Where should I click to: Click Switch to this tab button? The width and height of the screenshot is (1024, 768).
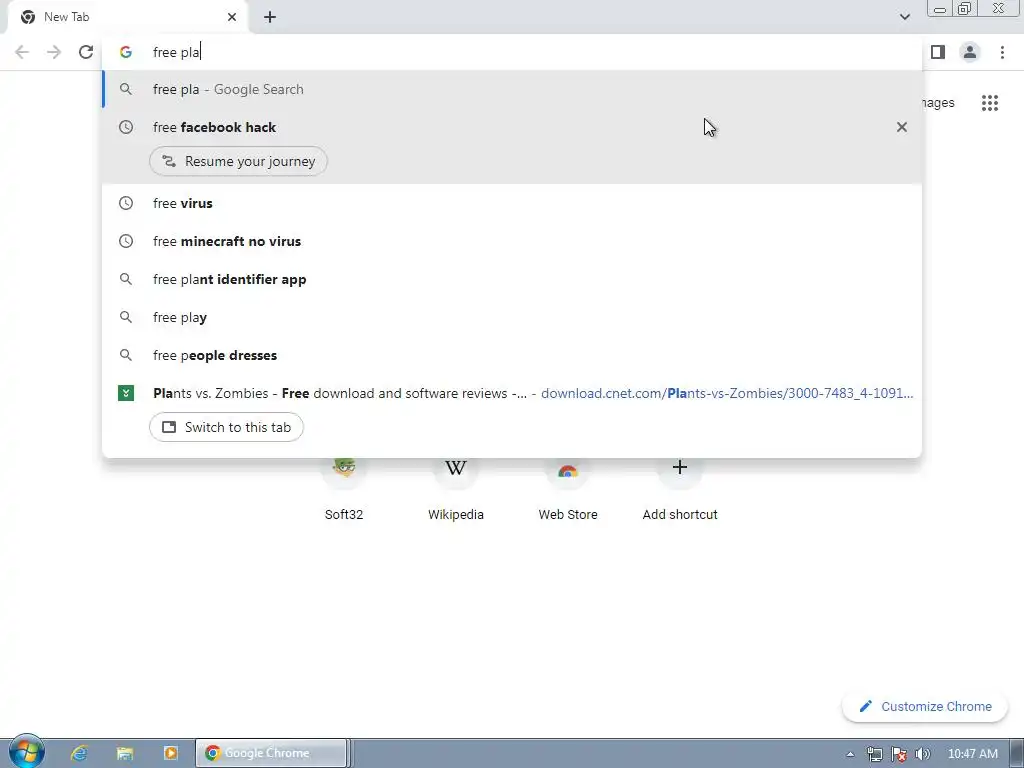pyautogui.click(x=226, y=427)
